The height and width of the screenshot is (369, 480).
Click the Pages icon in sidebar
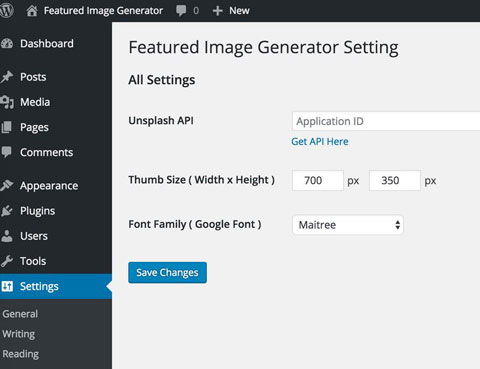[6, 127]
